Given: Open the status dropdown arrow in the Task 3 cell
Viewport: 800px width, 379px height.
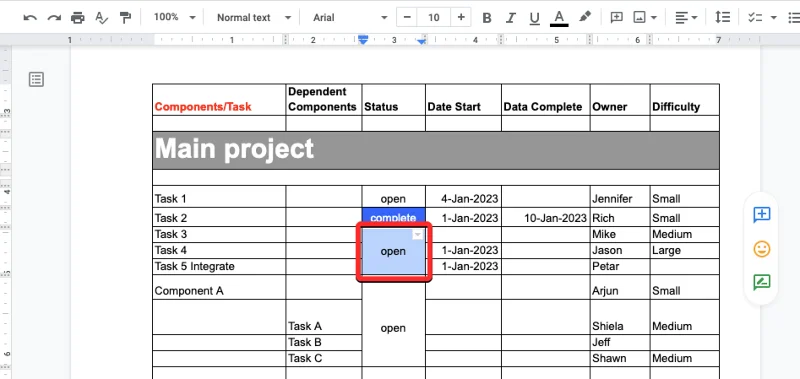Looking at the screenshot, I should pyautogui.click(x=417, y=235).
